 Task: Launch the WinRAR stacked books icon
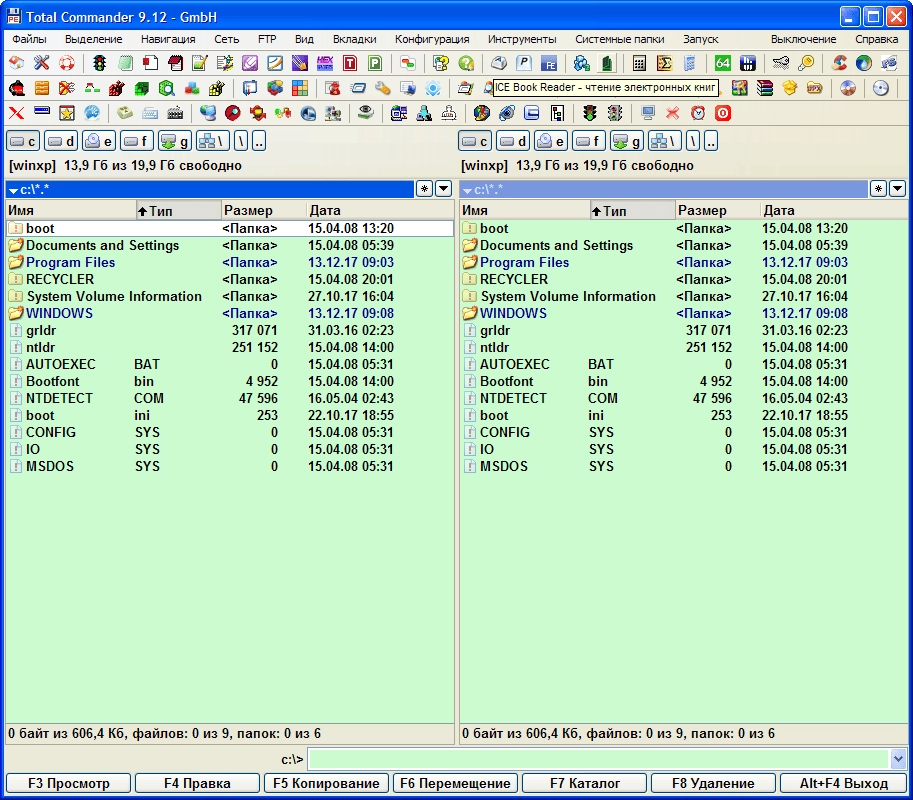click(x=765, y=89)
